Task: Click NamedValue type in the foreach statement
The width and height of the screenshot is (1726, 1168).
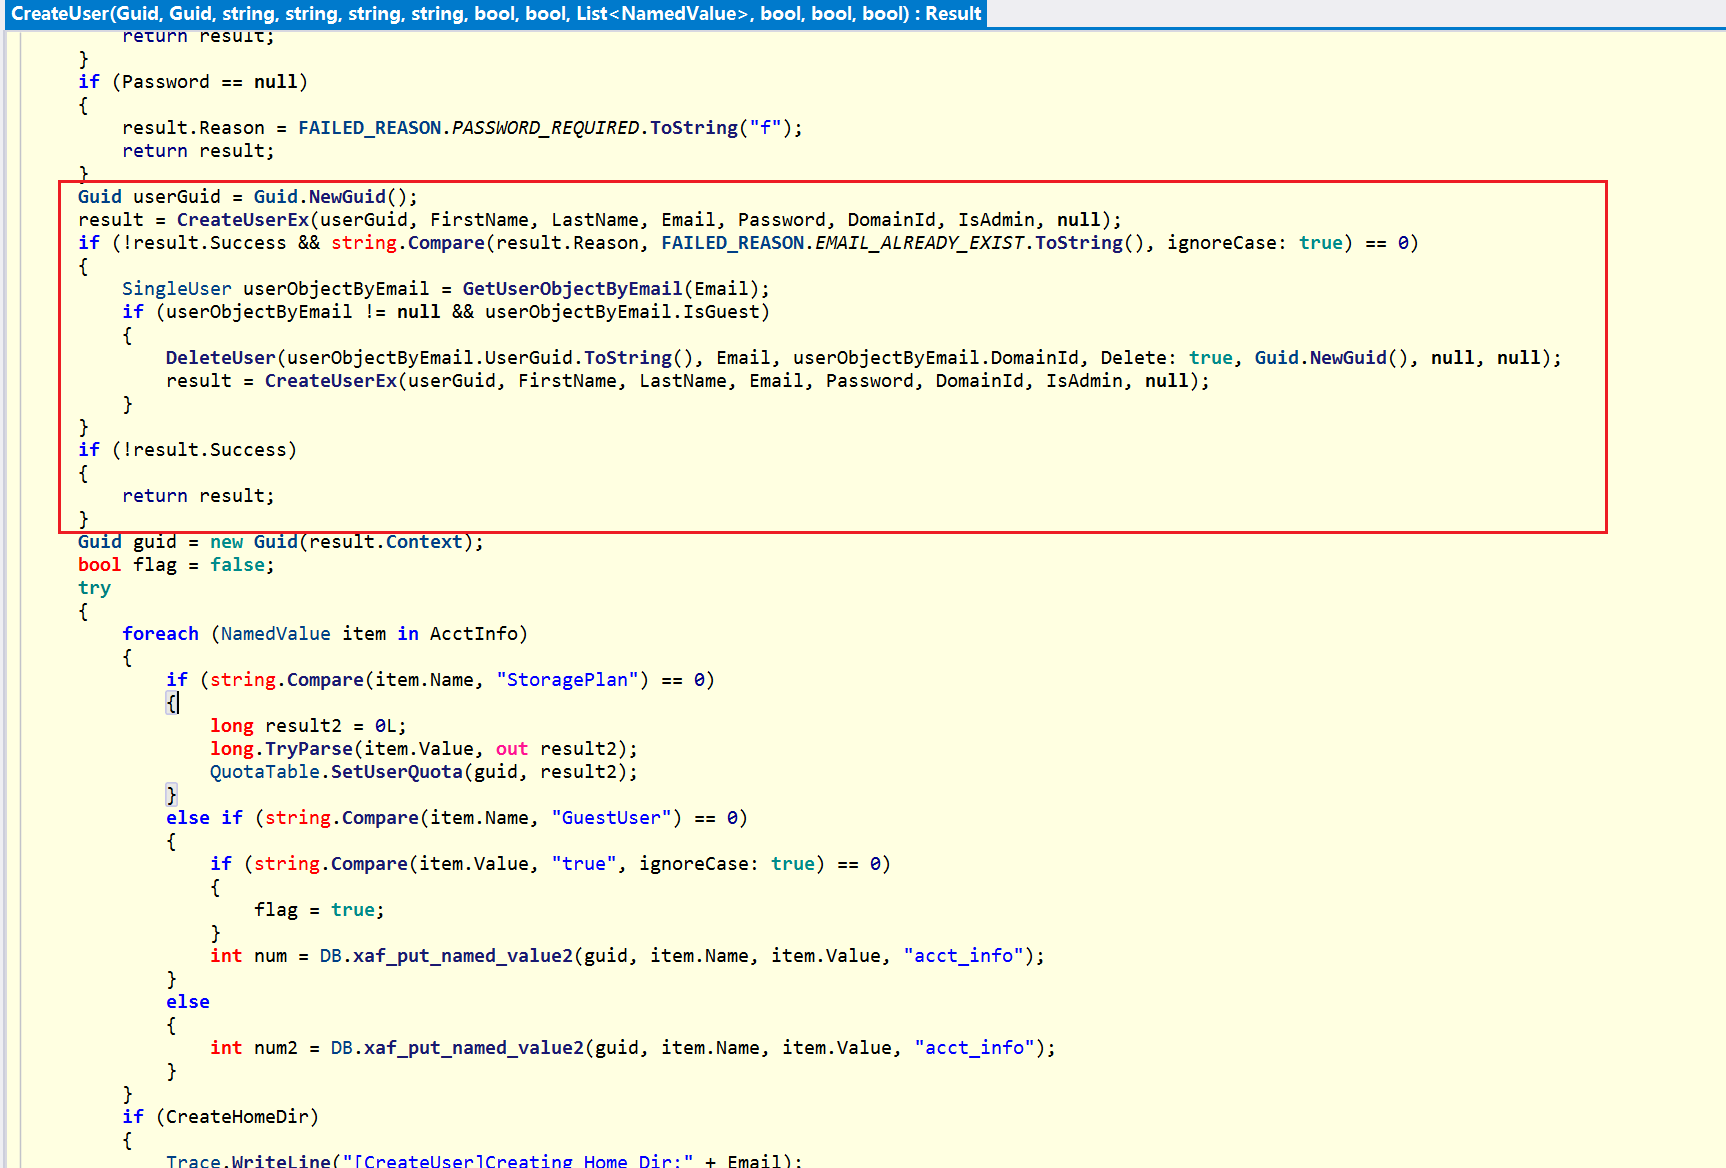Action: click(275, 634)
